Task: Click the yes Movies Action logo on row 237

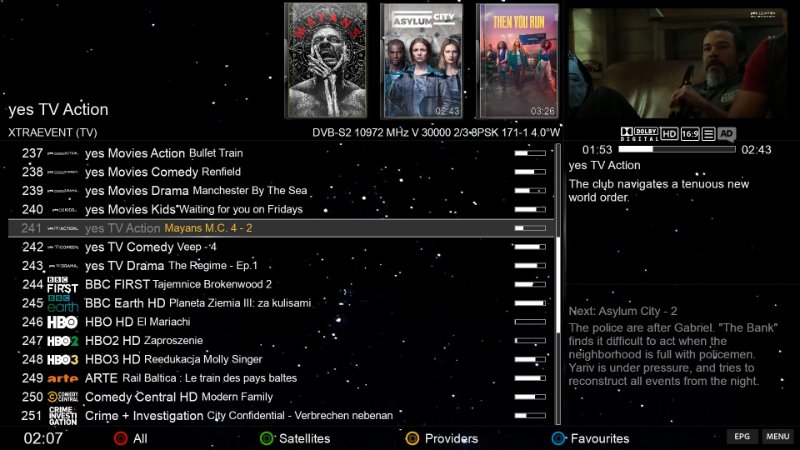Action: coord(62,153)
